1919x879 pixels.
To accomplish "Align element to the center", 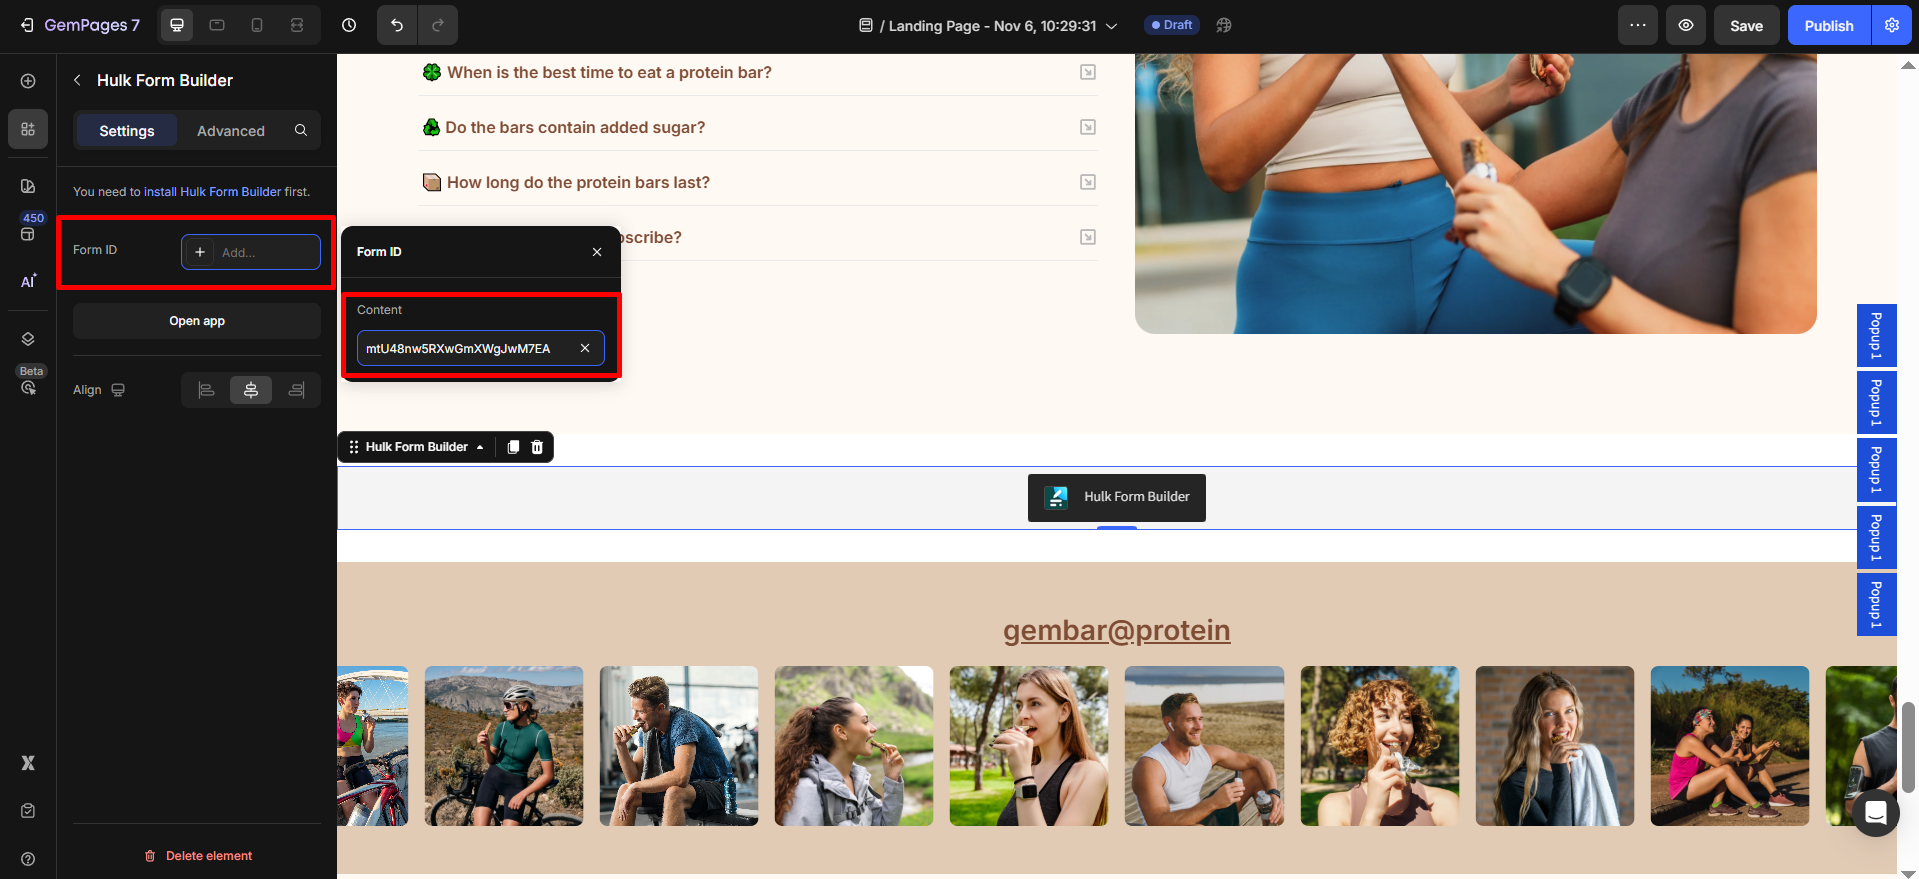I will point(251,390).
